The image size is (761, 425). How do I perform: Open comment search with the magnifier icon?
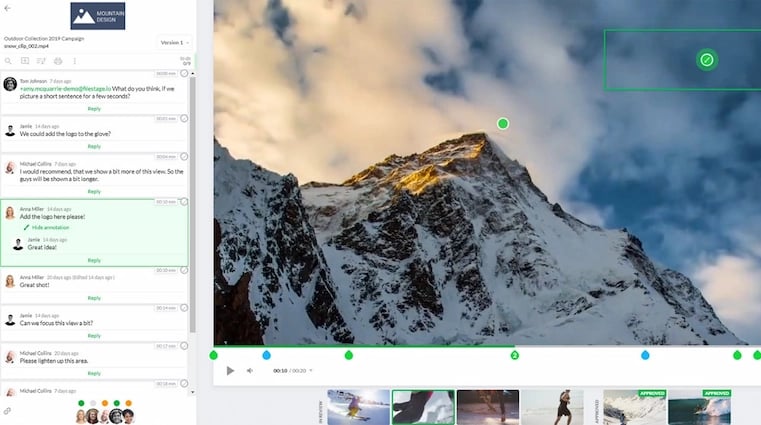tap(8, 61)
